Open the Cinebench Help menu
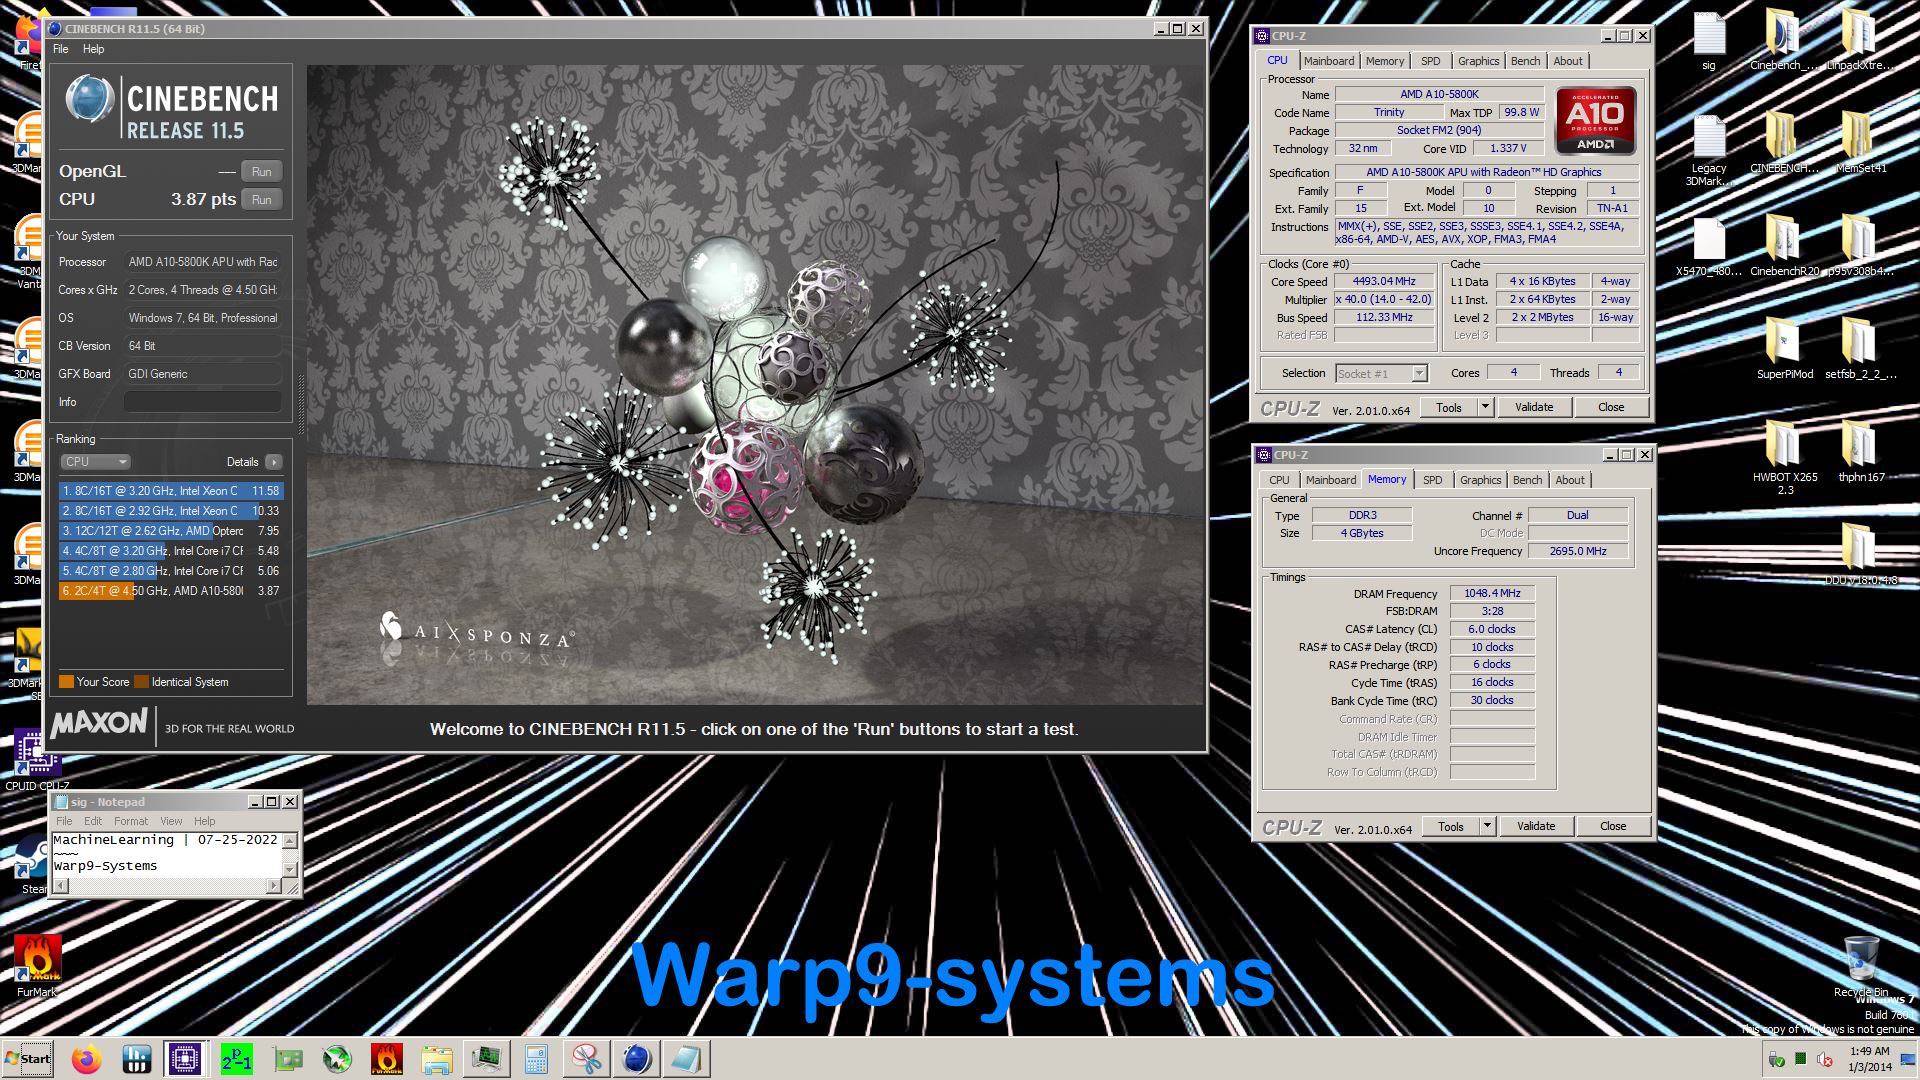The image size is (1920, 1080). click(x=93, y=49)
